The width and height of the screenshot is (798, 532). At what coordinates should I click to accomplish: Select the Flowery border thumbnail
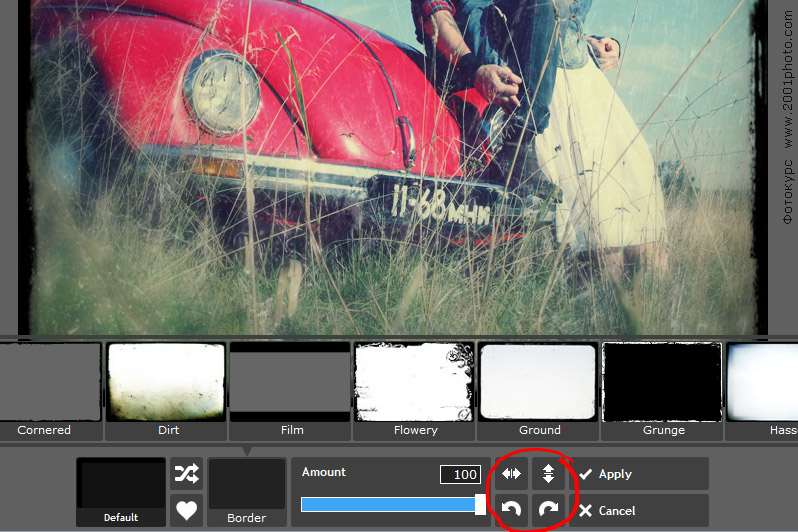[414, 390]
